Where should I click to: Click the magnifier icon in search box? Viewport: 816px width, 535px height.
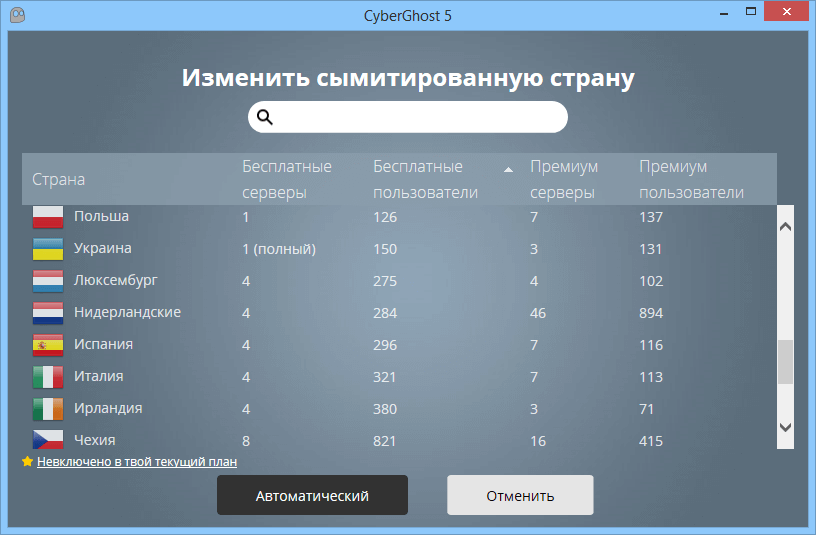coord(265,117)
